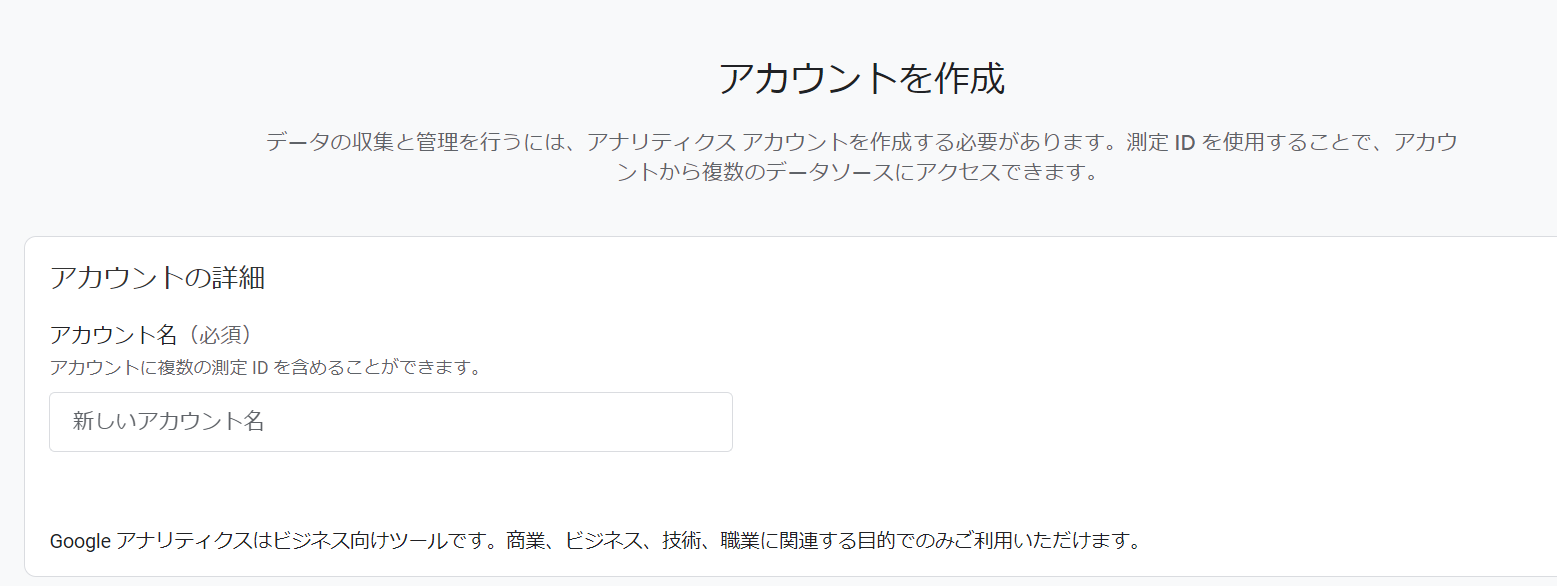Image resolution: width=1557 pixels, height=586 pixels.
Task: Click the word Google in the bottom notice
Action: (x=81, y=542)
